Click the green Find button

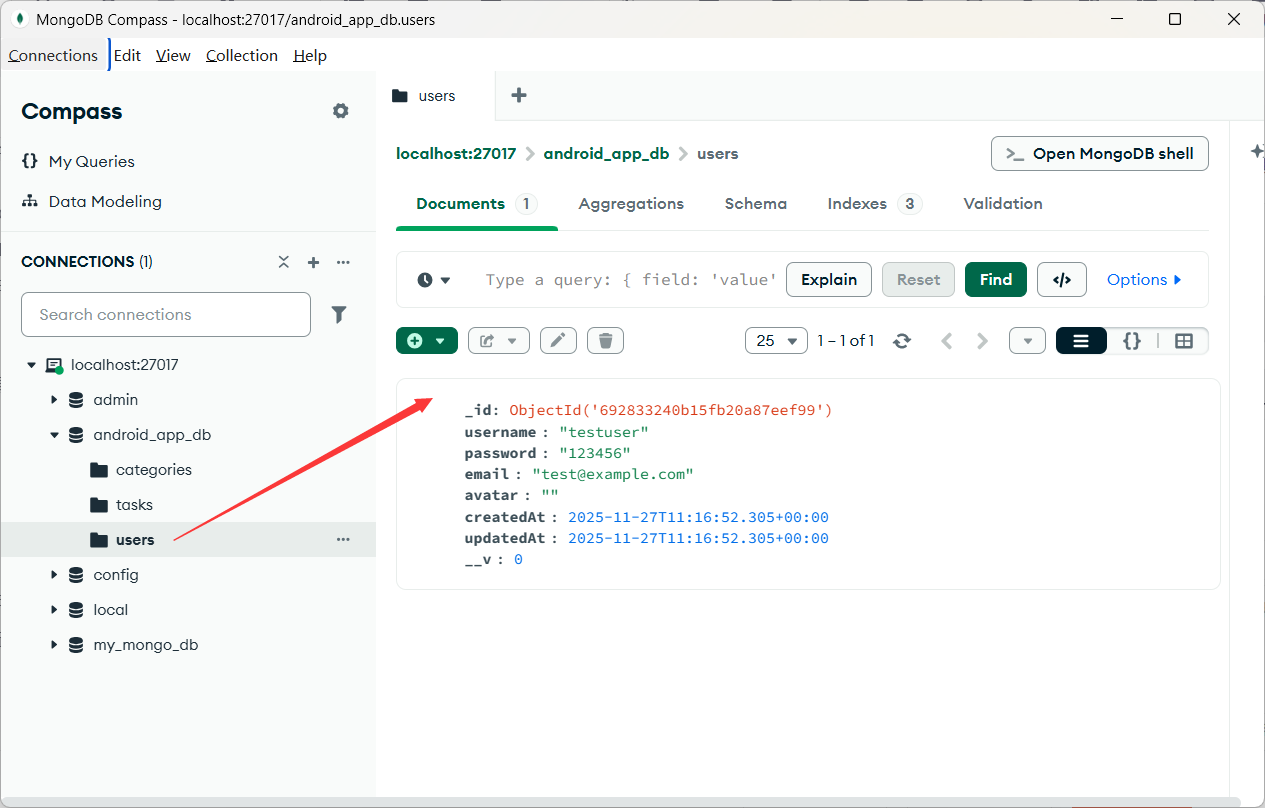click(996, 280)
